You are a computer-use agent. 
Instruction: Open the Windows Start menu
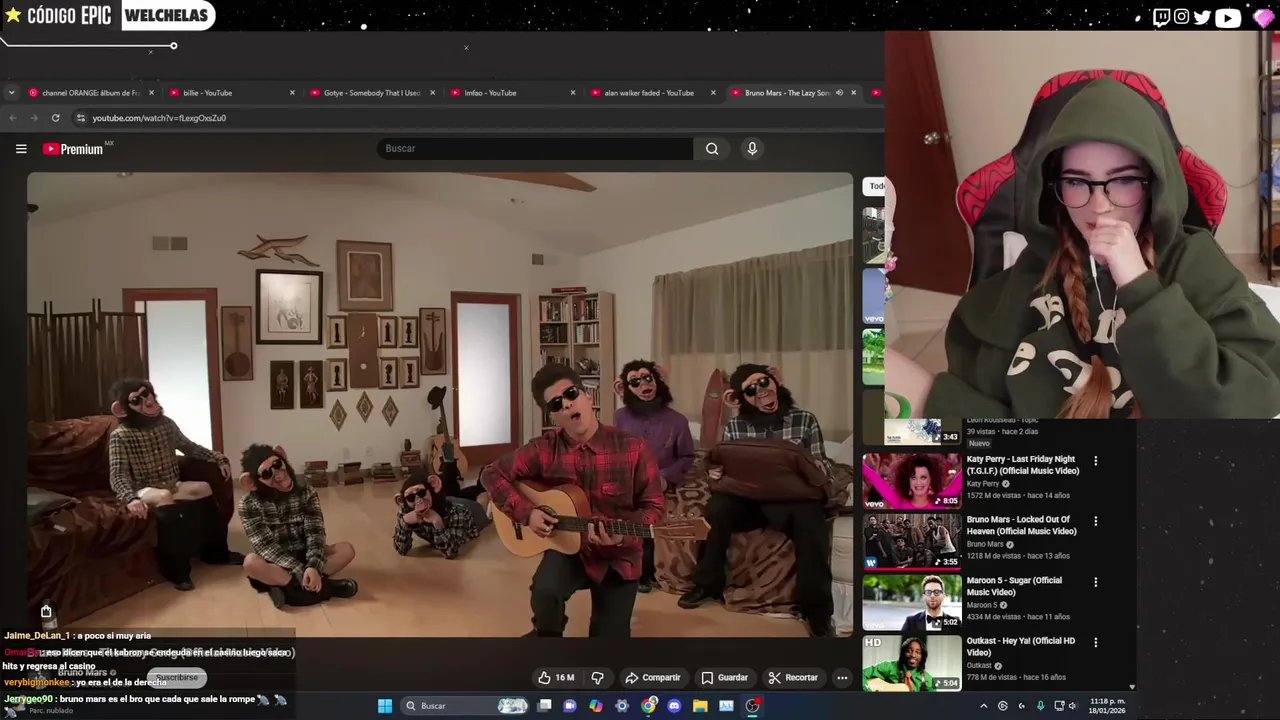click(385, 706)
